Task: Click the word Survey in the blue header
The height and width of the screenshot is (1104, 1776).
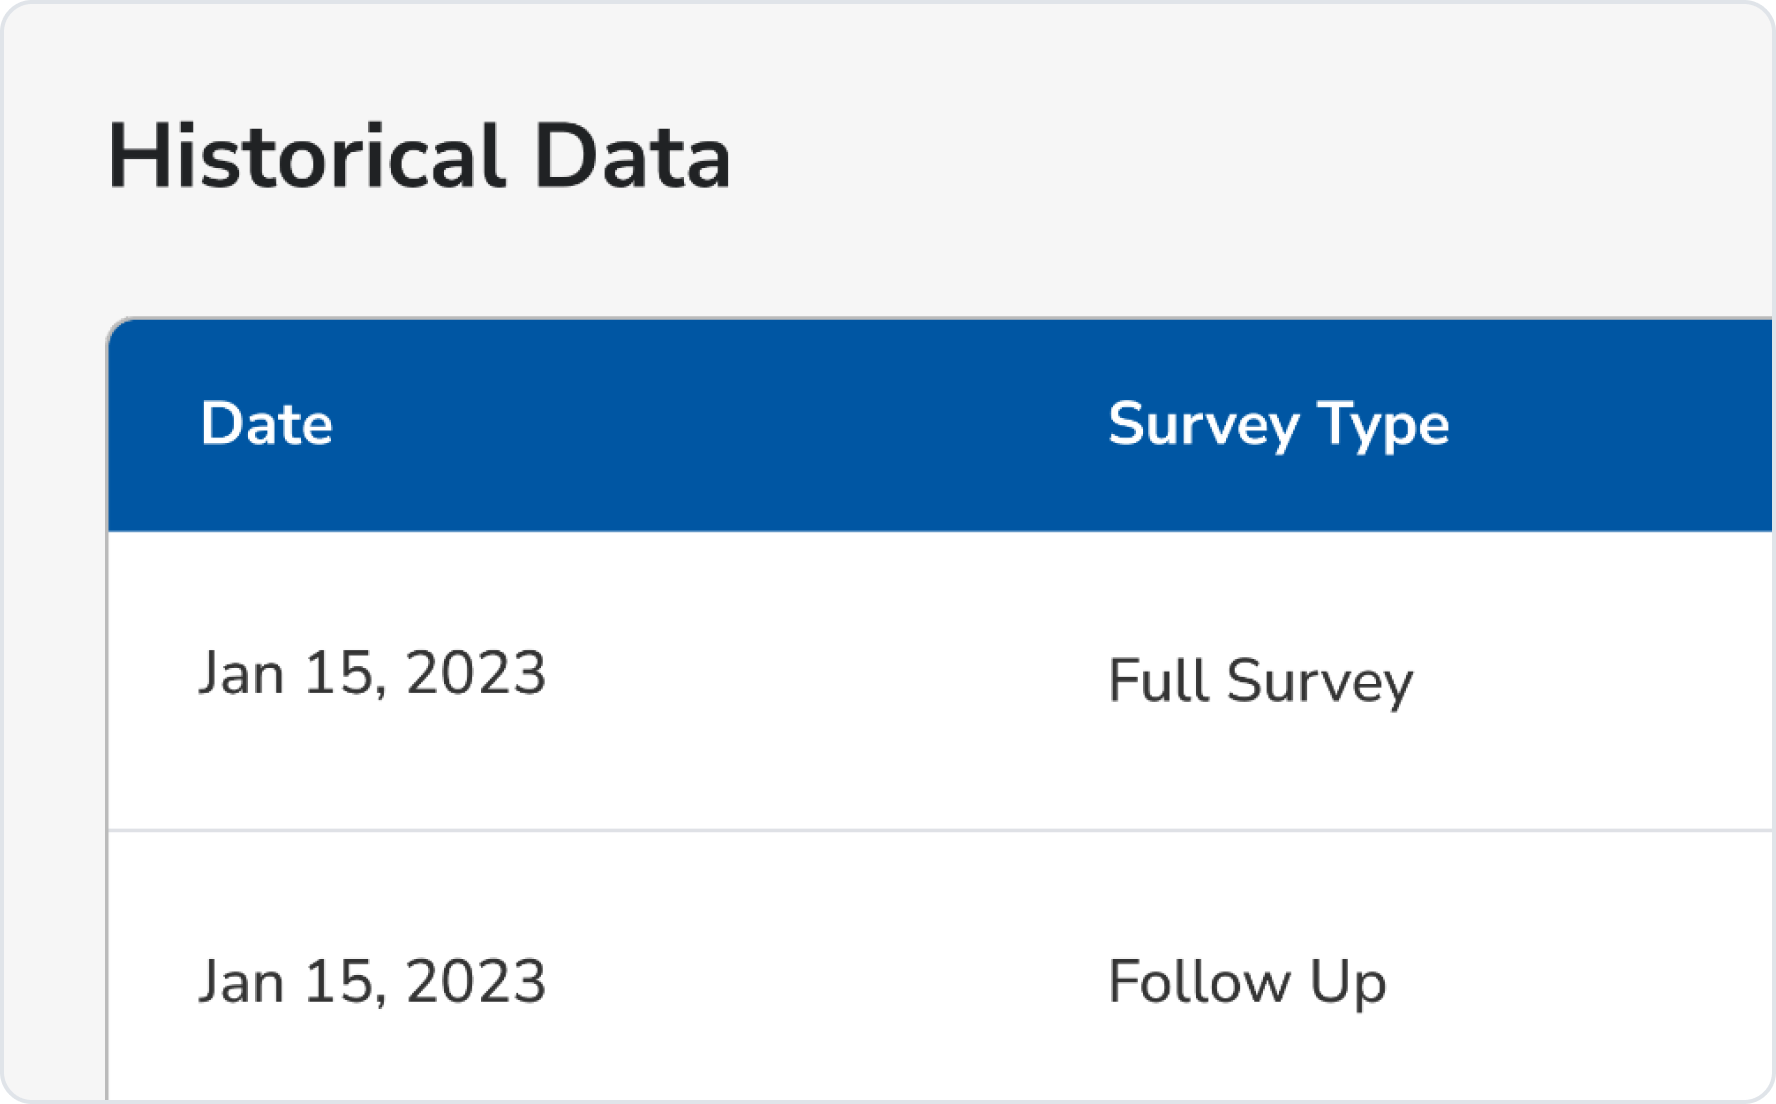Action: (1204, 425)
